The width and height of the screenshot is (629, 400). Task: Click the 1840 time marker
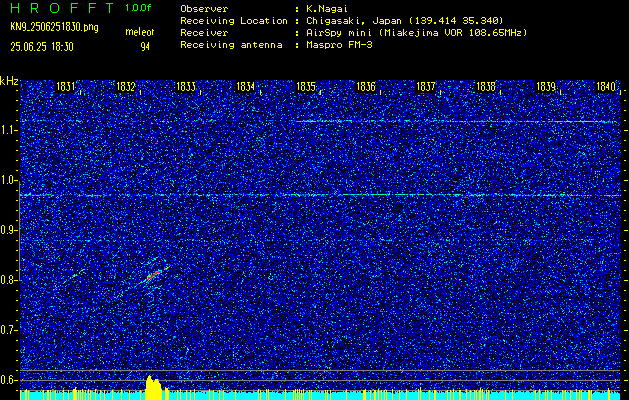coord(606,86)
